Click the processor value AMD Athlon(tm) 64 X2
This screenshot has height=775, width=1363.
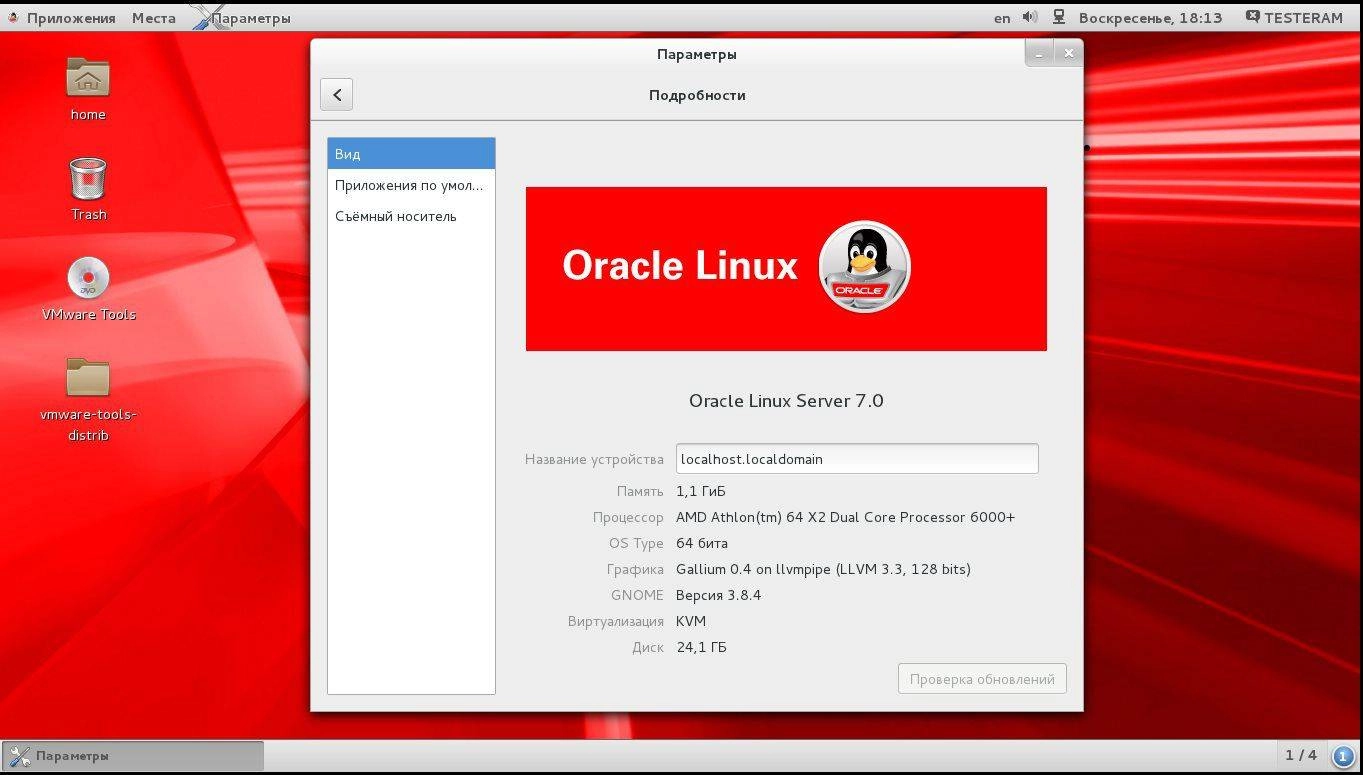coord(845,517)
